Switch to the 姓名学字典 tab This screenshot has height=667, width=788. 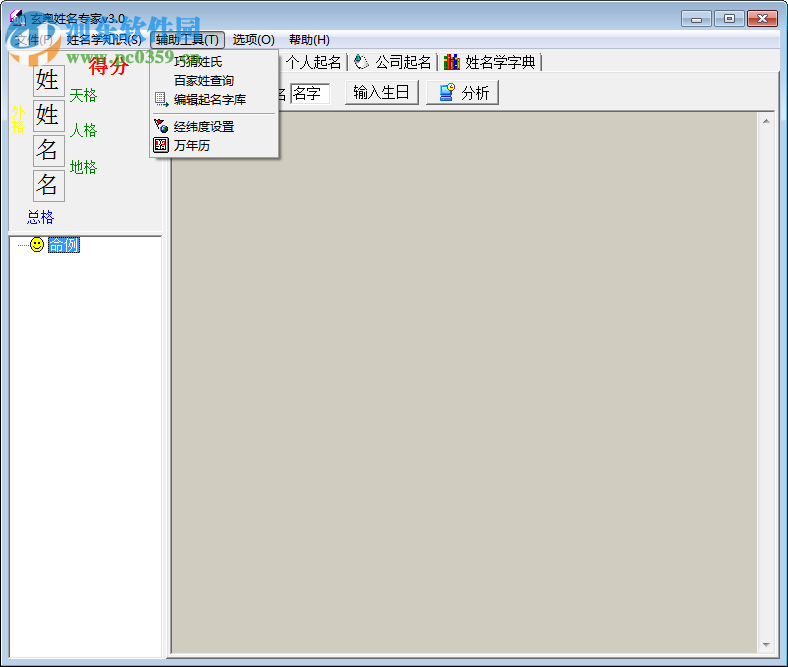490,62
